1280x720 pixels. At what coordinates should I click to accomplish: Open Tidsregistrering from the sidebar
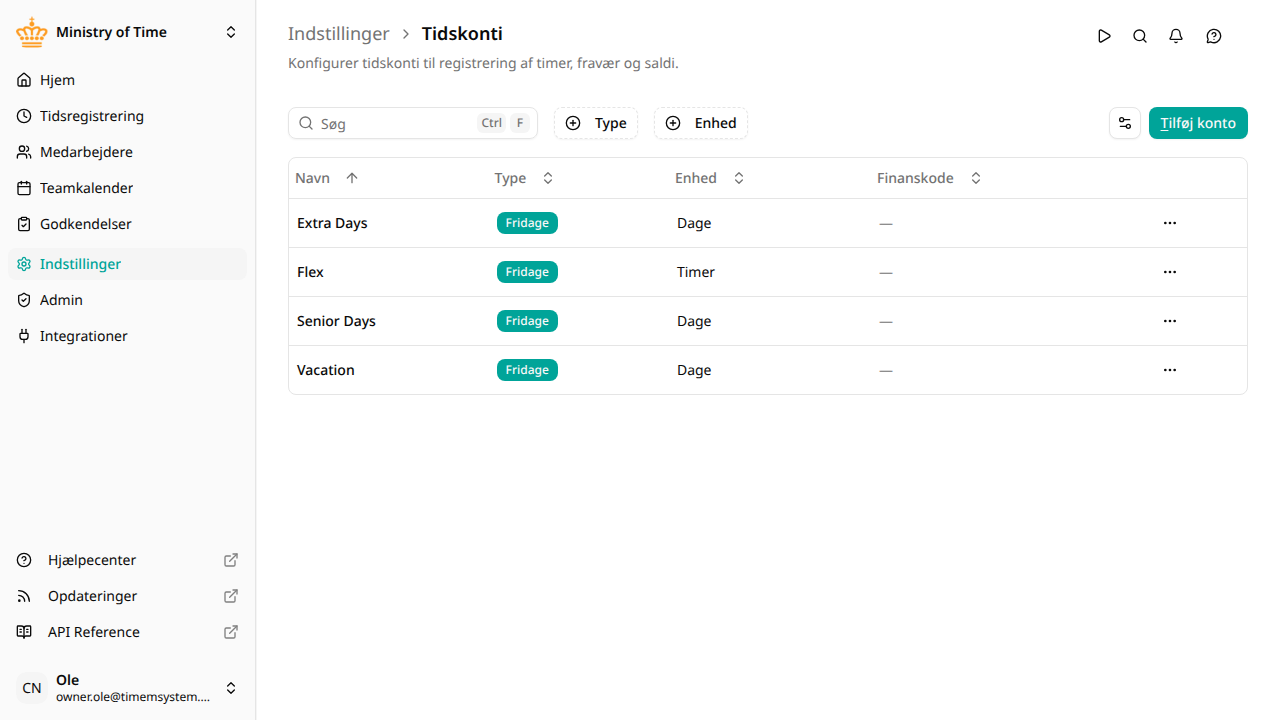(x=127, y=116)
